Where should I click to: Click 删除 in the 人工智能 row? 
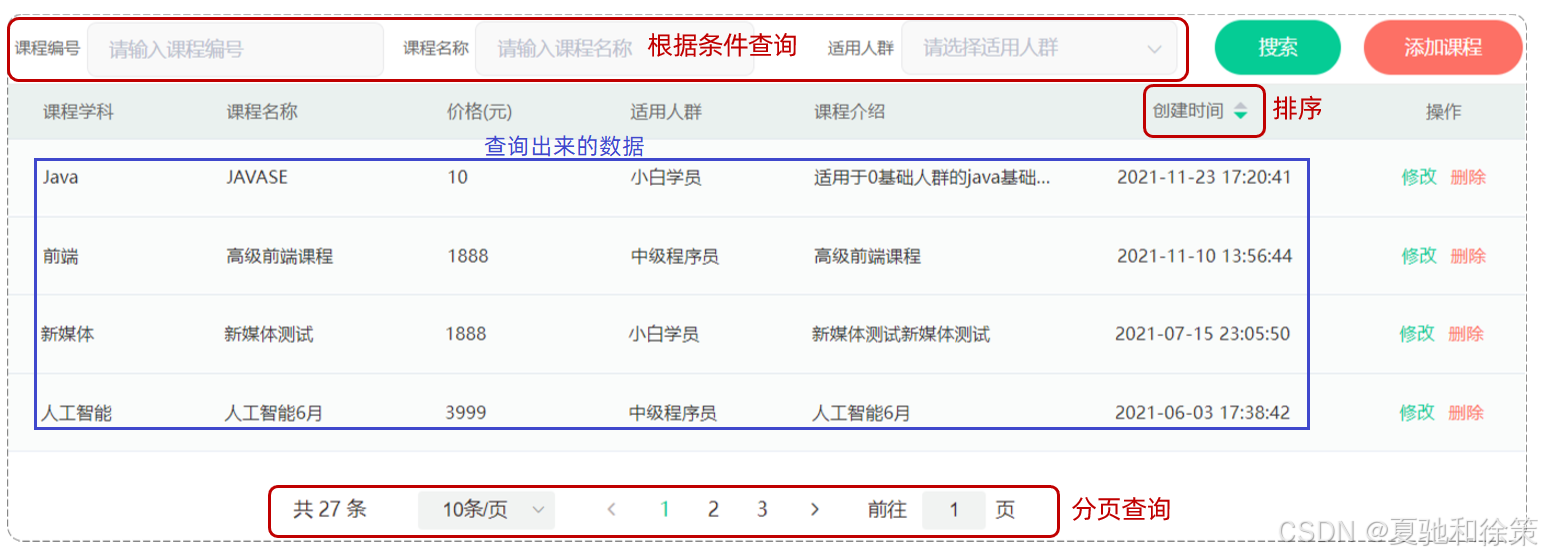point(1465,412)
